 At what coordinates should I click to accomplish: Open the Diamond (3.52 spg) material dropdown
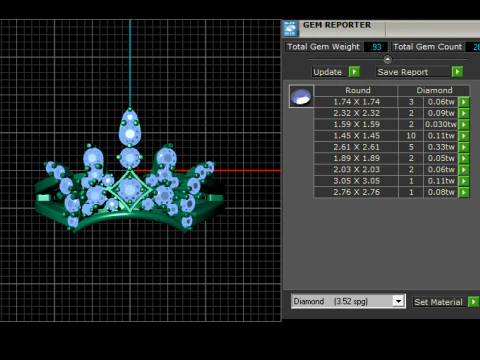click(x=398, y=301)
